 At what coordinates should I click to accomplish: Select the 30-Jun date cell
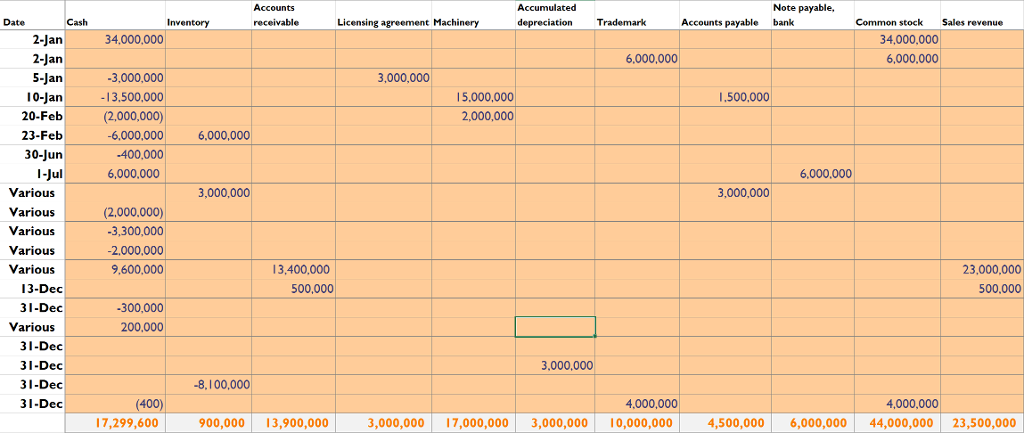(x=33, y=155)
